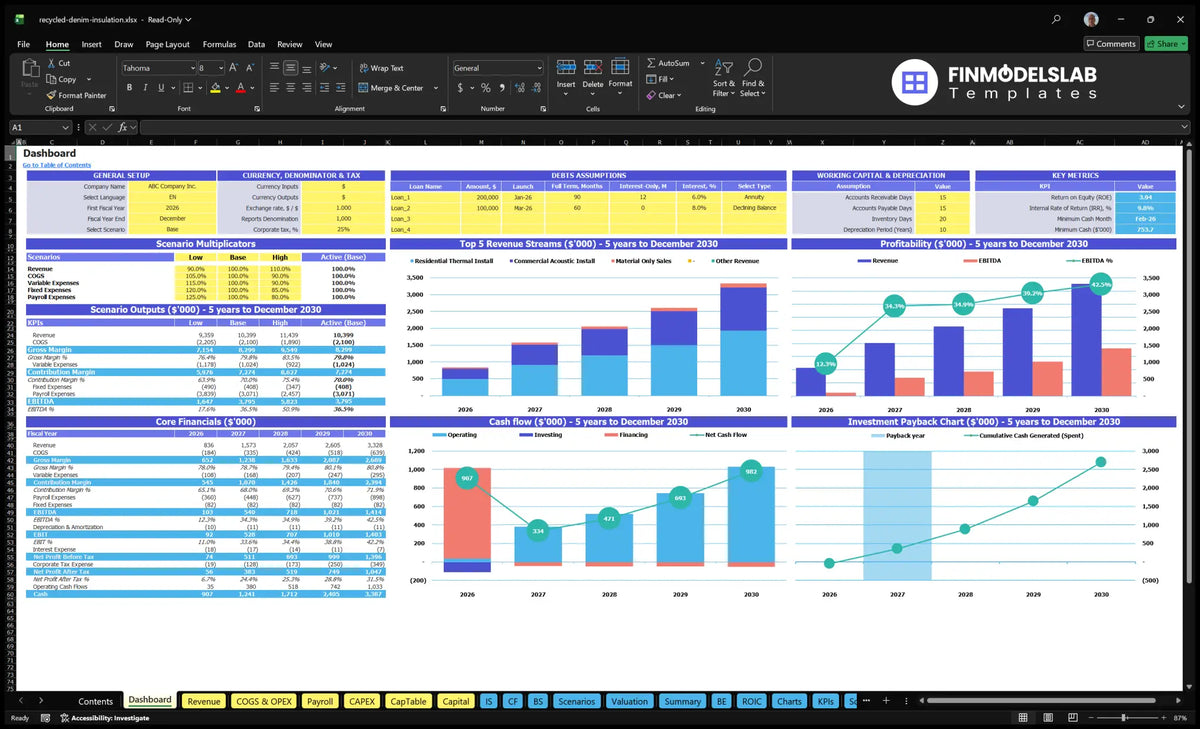The width and height of the screenshot is (1200, 729).
Task: Open the Valuation sheet tab
Action: click(629, 701)
